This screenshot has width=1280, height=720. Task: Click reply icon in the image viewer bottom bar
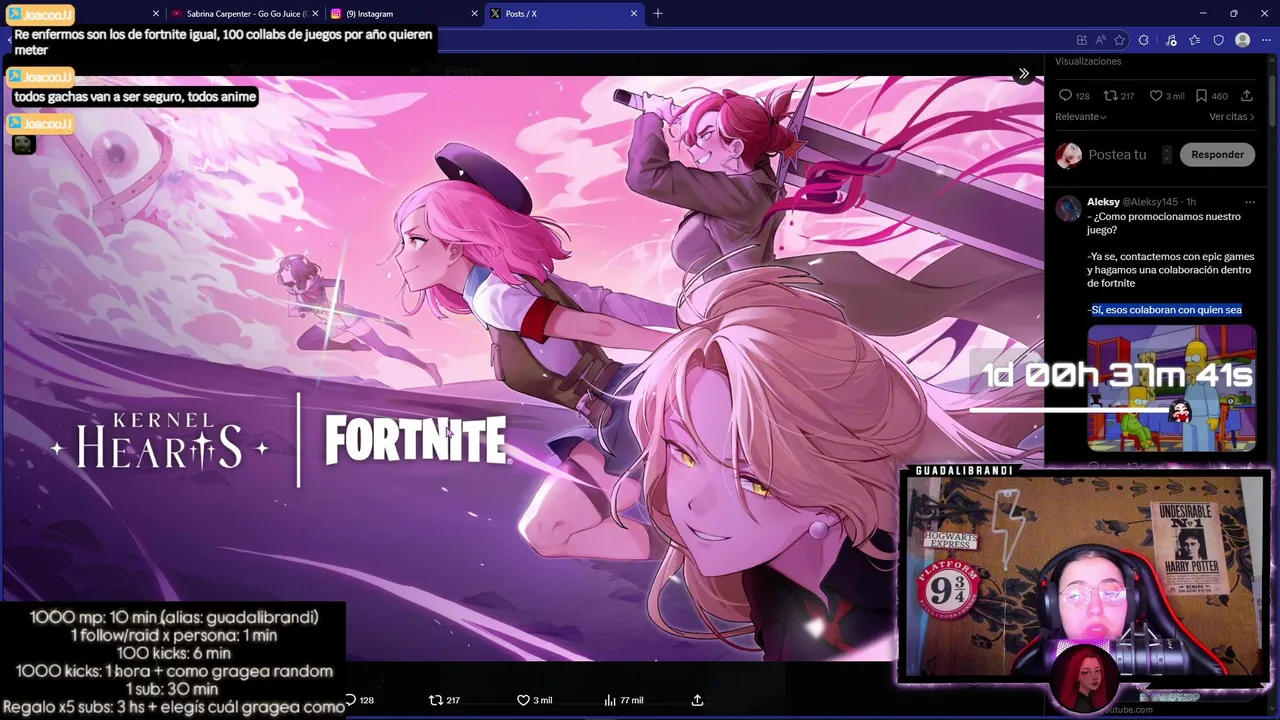pos(350,700)
